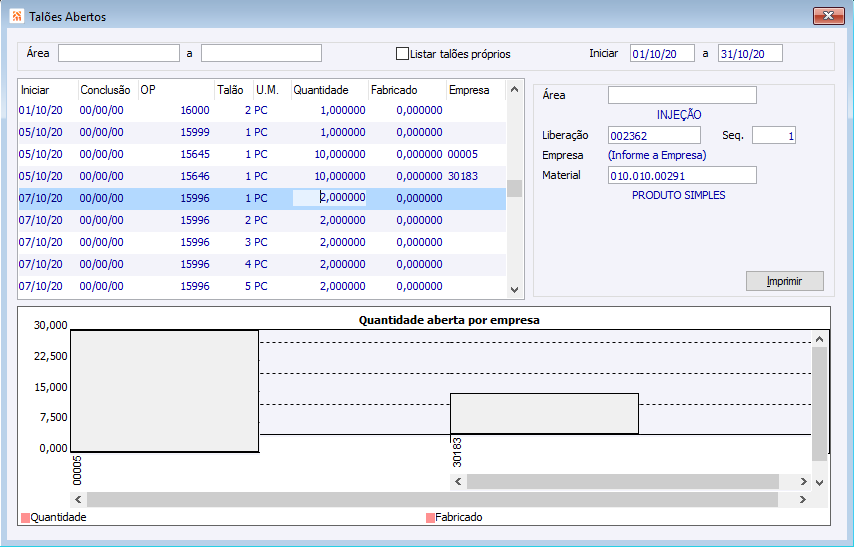Select the row with OP 16000
The width and height of the screenshot is (854, 547).
[x=262, y=111]
